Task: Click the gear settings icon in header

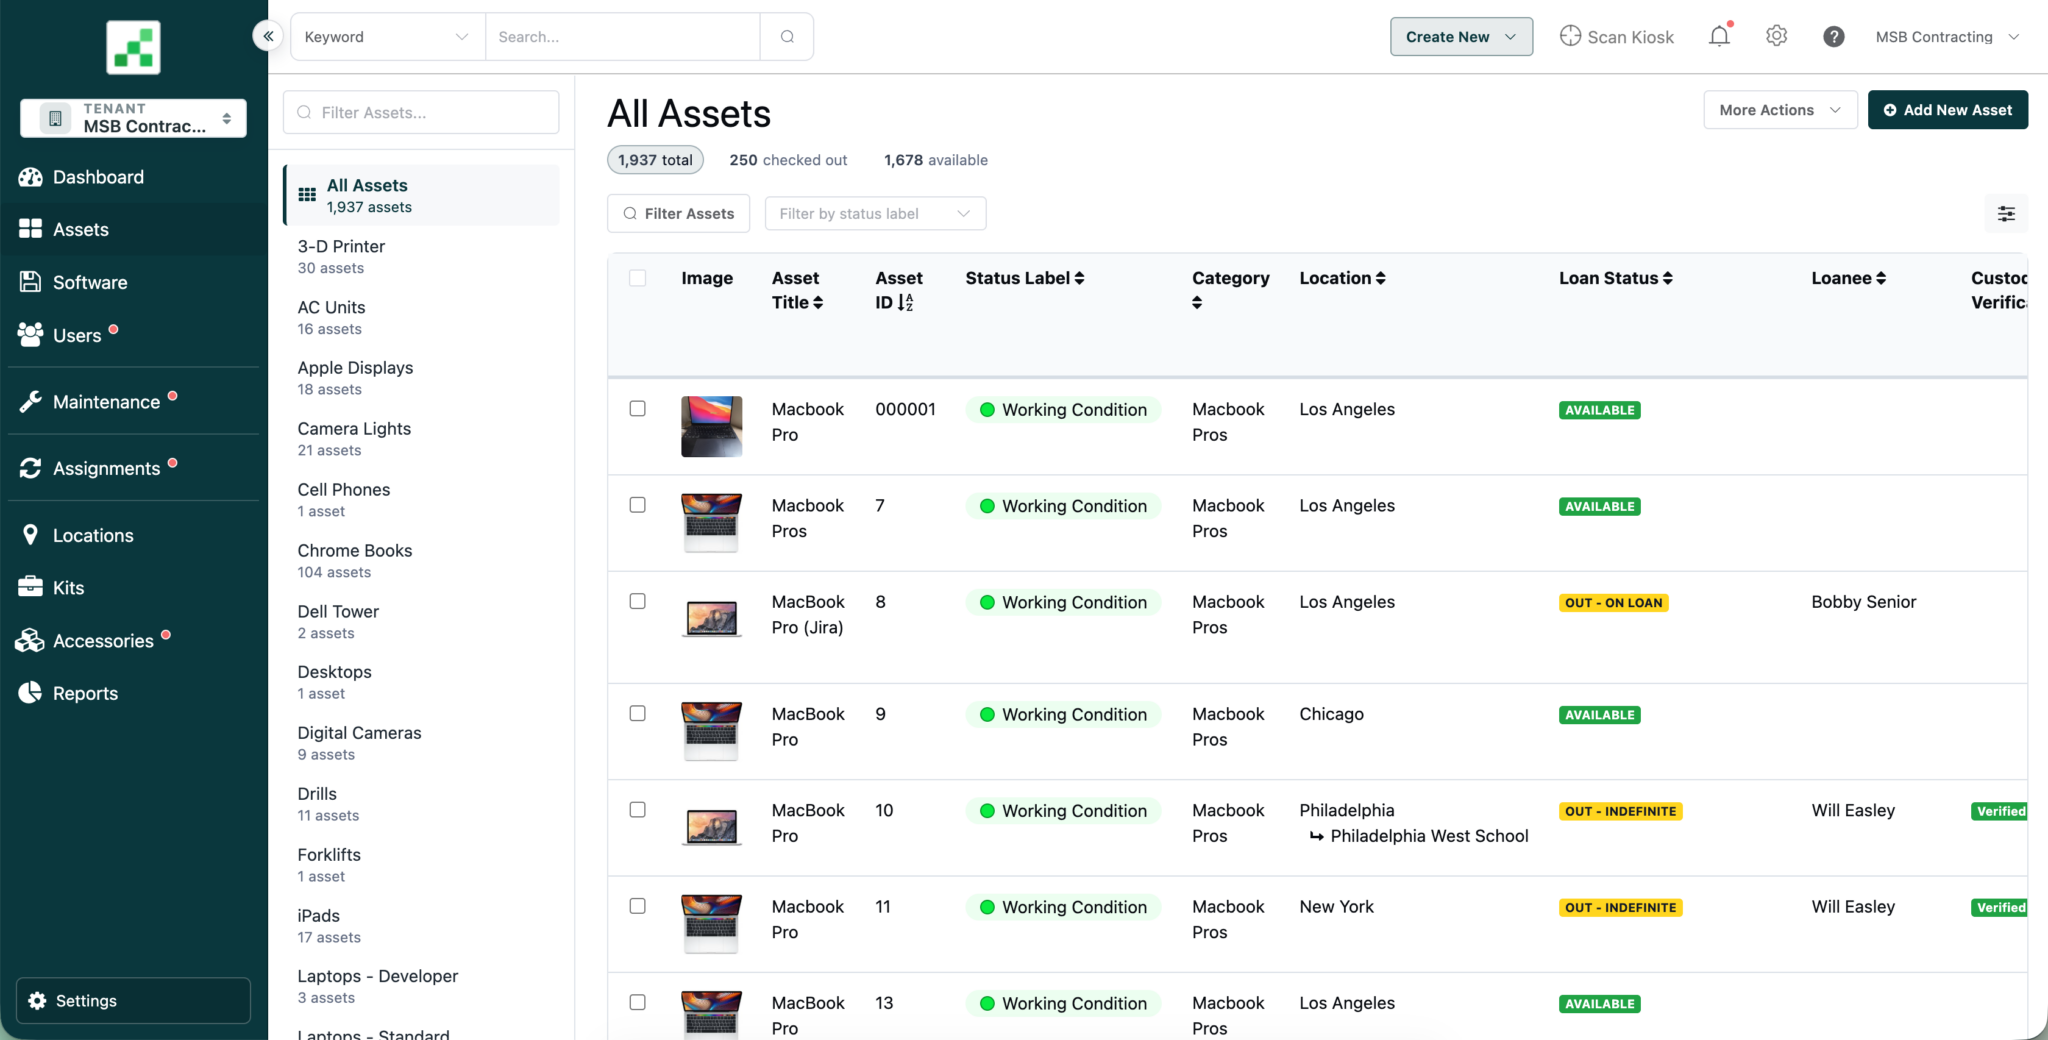Action: pos(1776,36)
